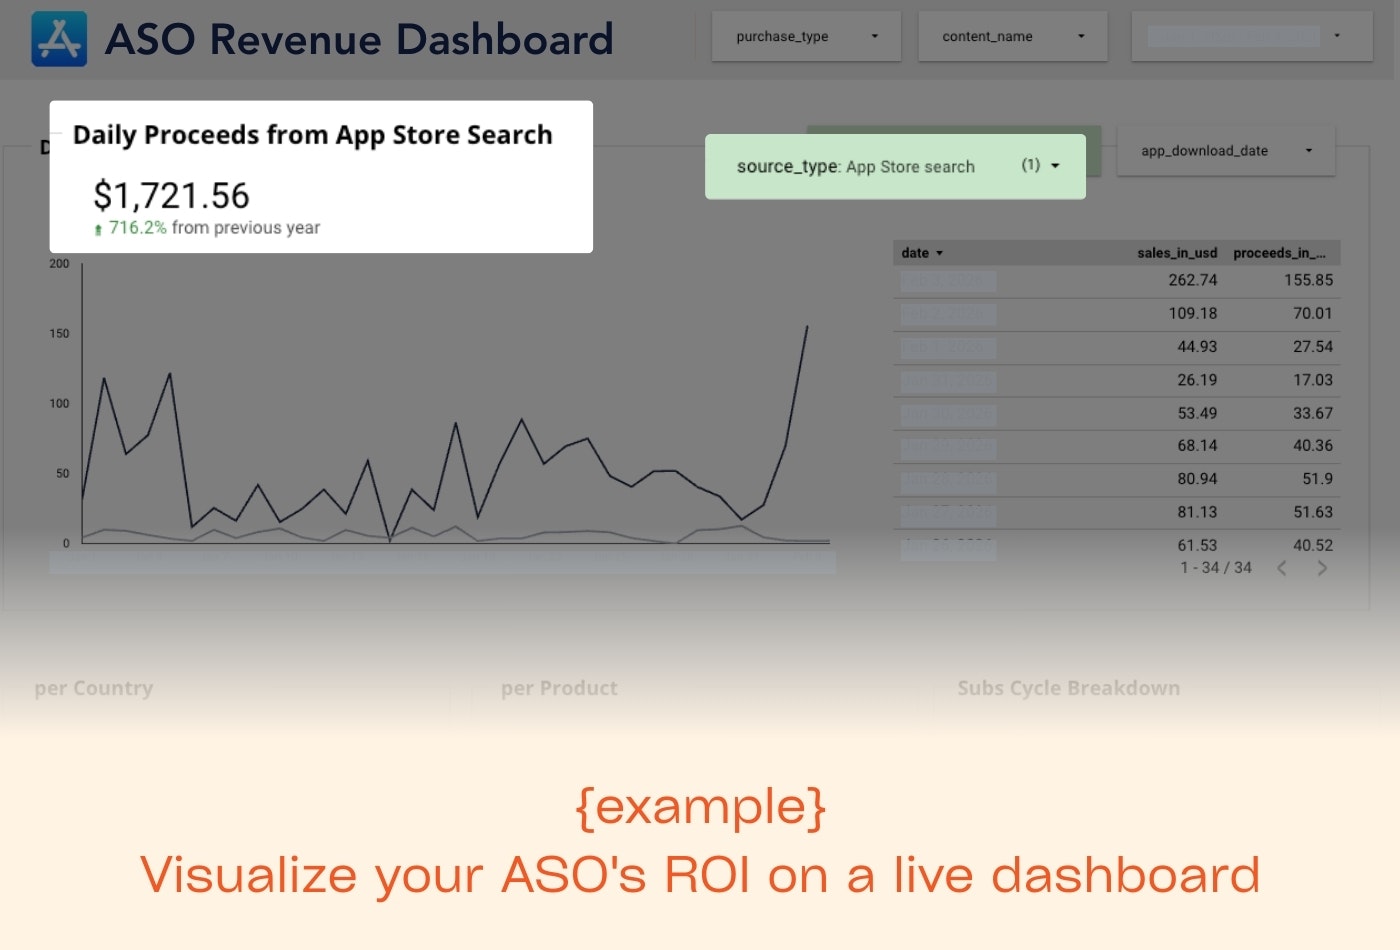The height and width of the screenshot is (950, 1400).
Task: Click the sort arrow beside the date column
Action: (939, 253)
